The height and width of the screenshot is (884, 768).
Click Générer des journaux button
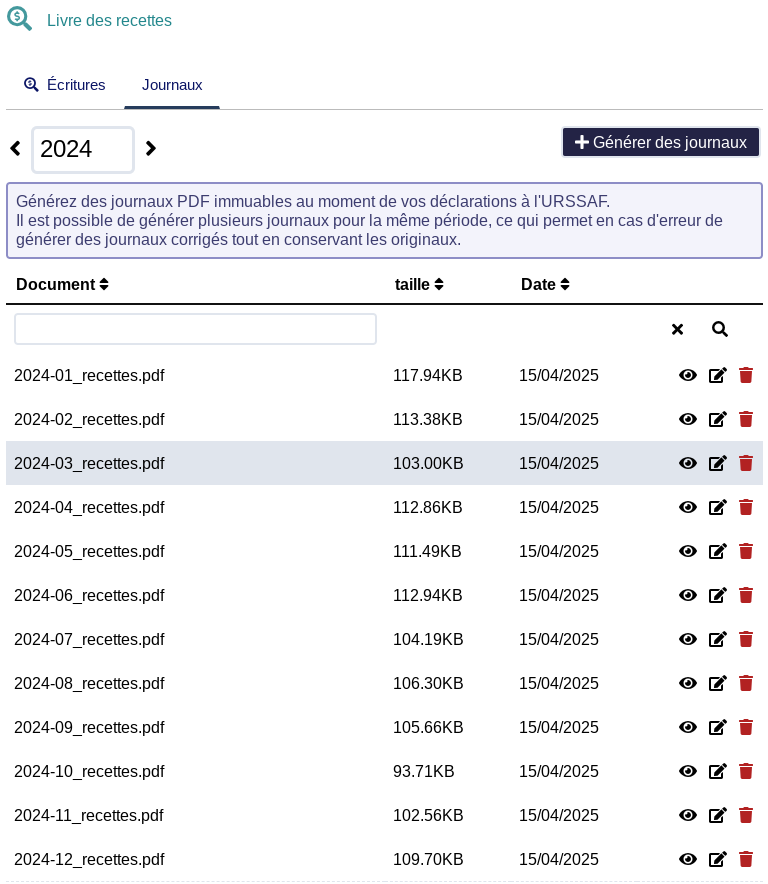(661, 142)
